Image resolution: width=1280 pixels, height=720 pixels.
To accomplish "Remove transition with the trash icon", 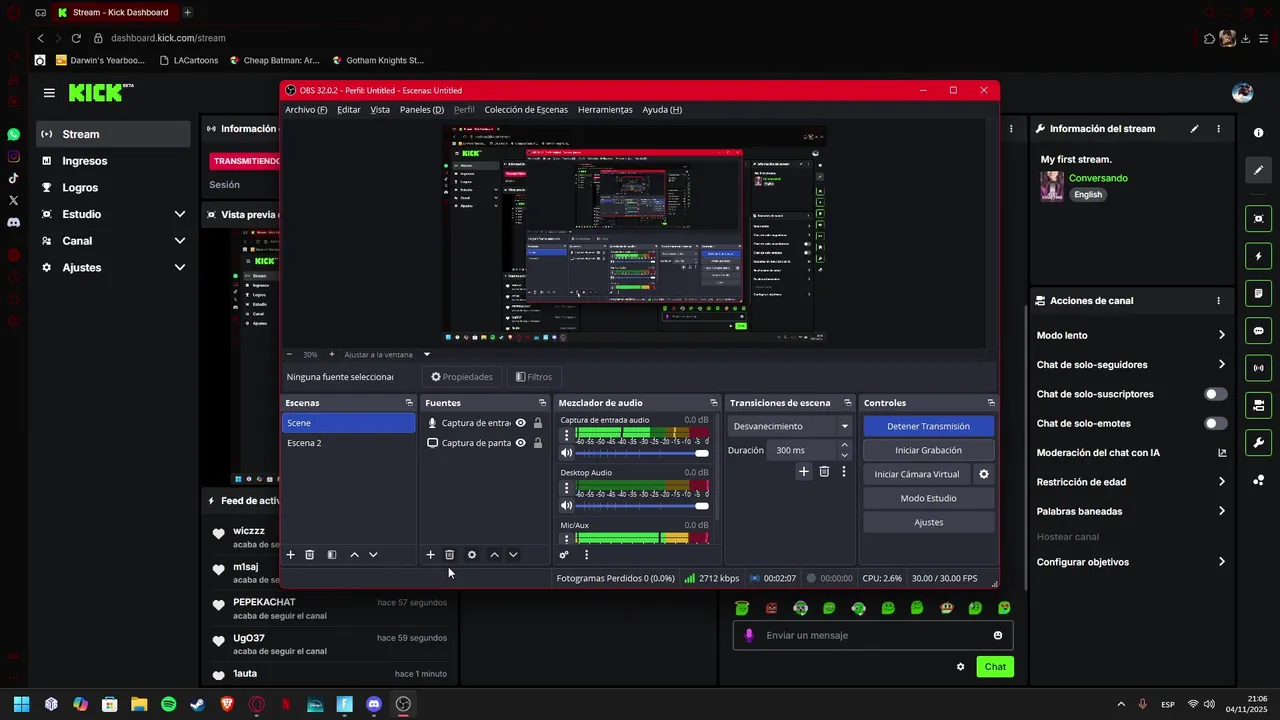I will point(824,471).
